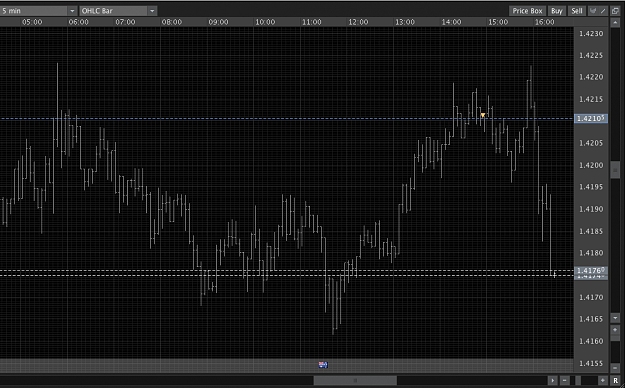Click the 1.4215 price axis label
Screen dimensions: 625x388
591,99
